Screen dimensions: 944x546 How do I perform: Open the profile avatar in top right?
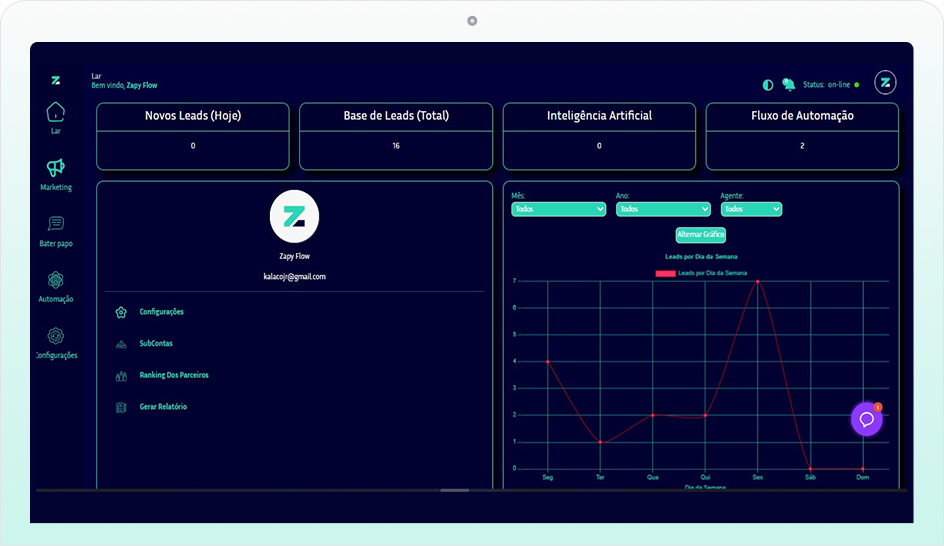click(x=885, y=83)
